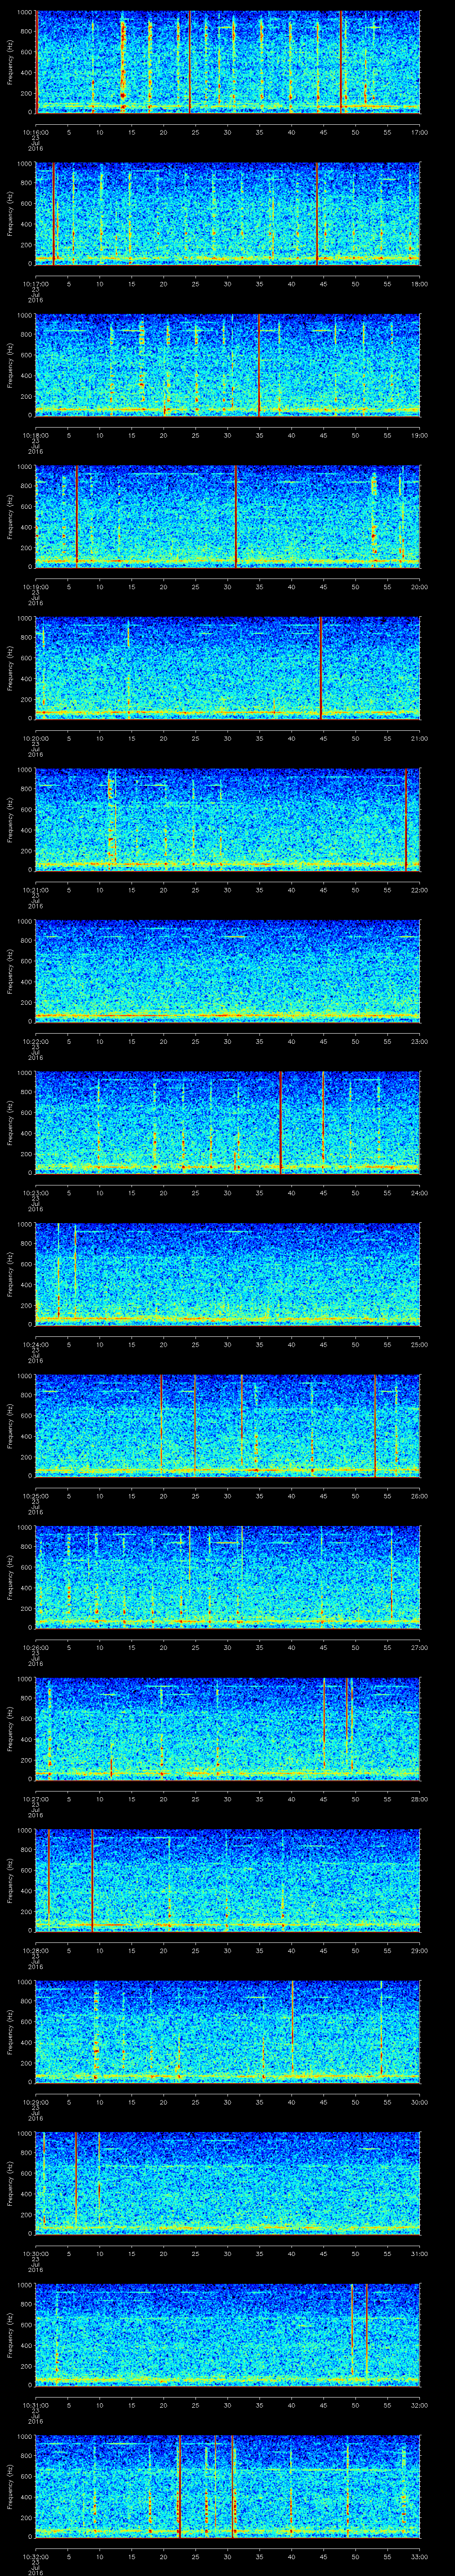Click the 10:21:00 start time label
Viewport: 455px width, 2576px height.
pos(35,890)
